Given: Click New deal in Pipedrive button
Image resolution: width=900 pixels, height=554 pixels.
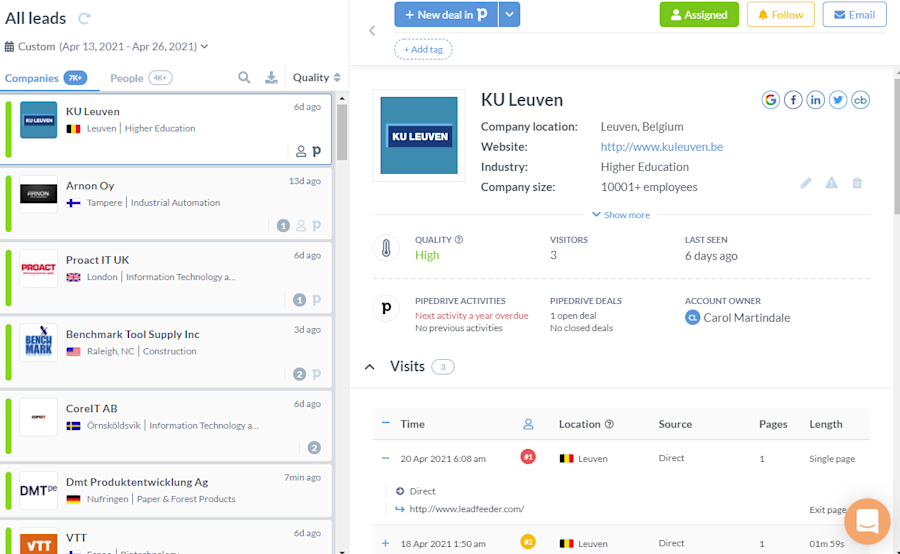Looking at the screenshot, I should point(447,14).
